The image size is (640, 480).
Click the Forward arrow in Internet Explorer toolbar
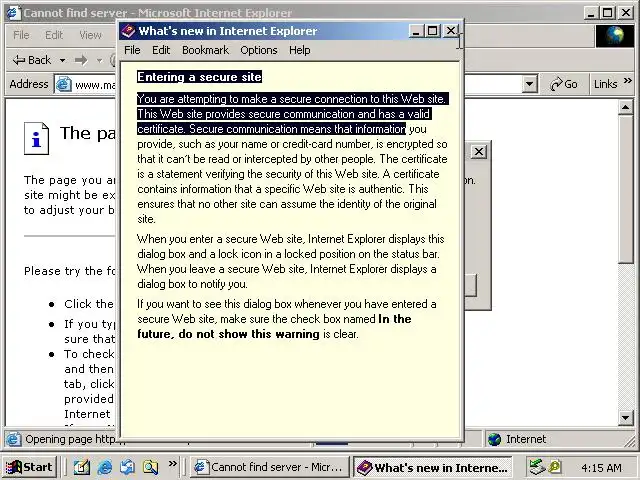(x=81, y=60)
